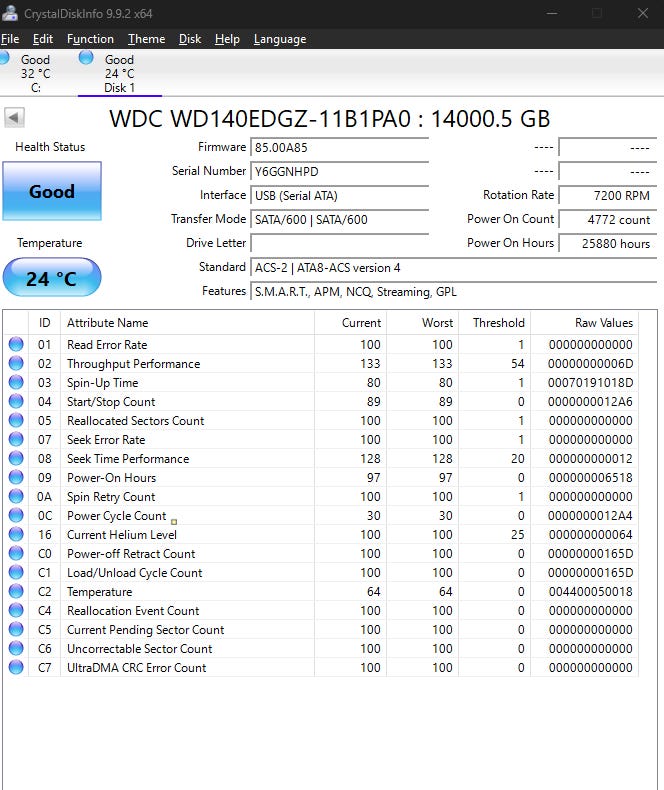This screenshot has width=664, height=790.
Task: Click raw value 004400050018
Action: 590,591
